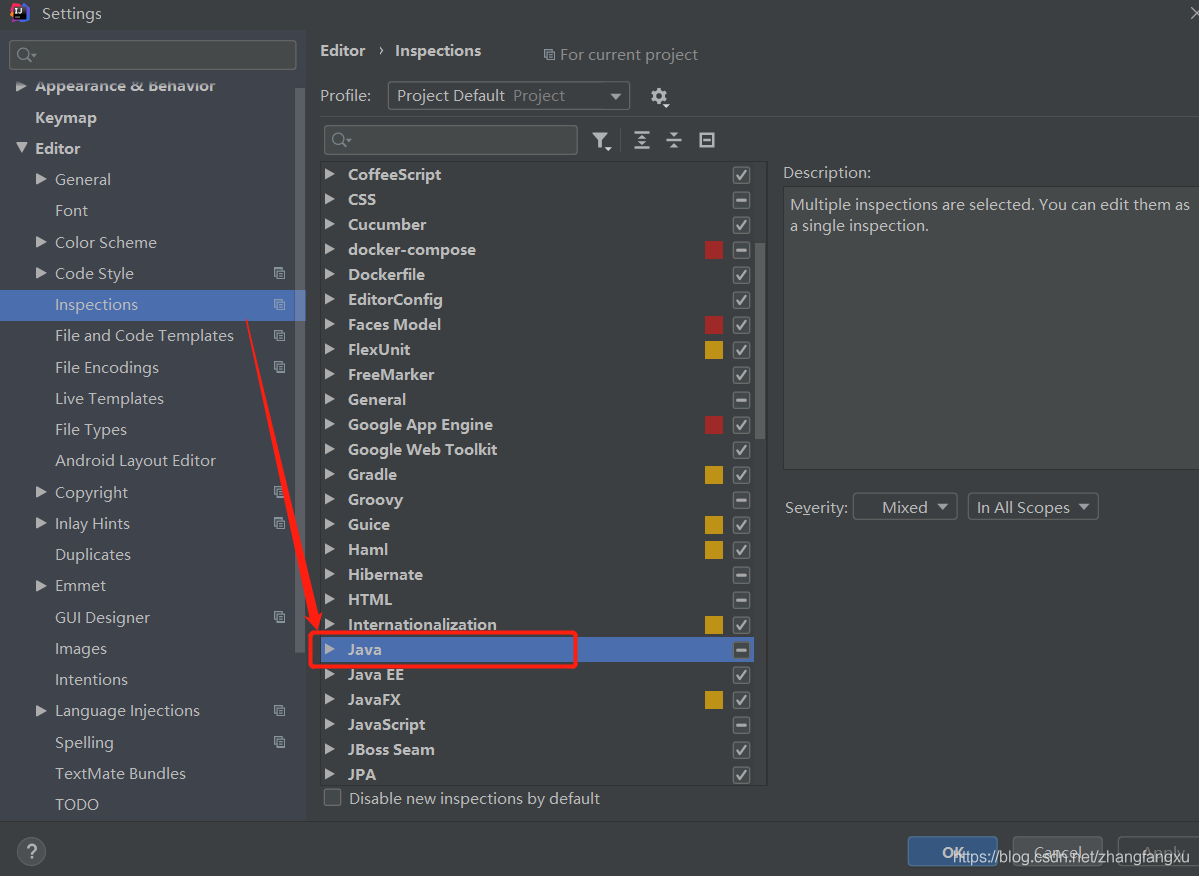This screenshot has height=876, width=1199.
Task: Collapse all inspection groups icon
Action: click(674, 140)
